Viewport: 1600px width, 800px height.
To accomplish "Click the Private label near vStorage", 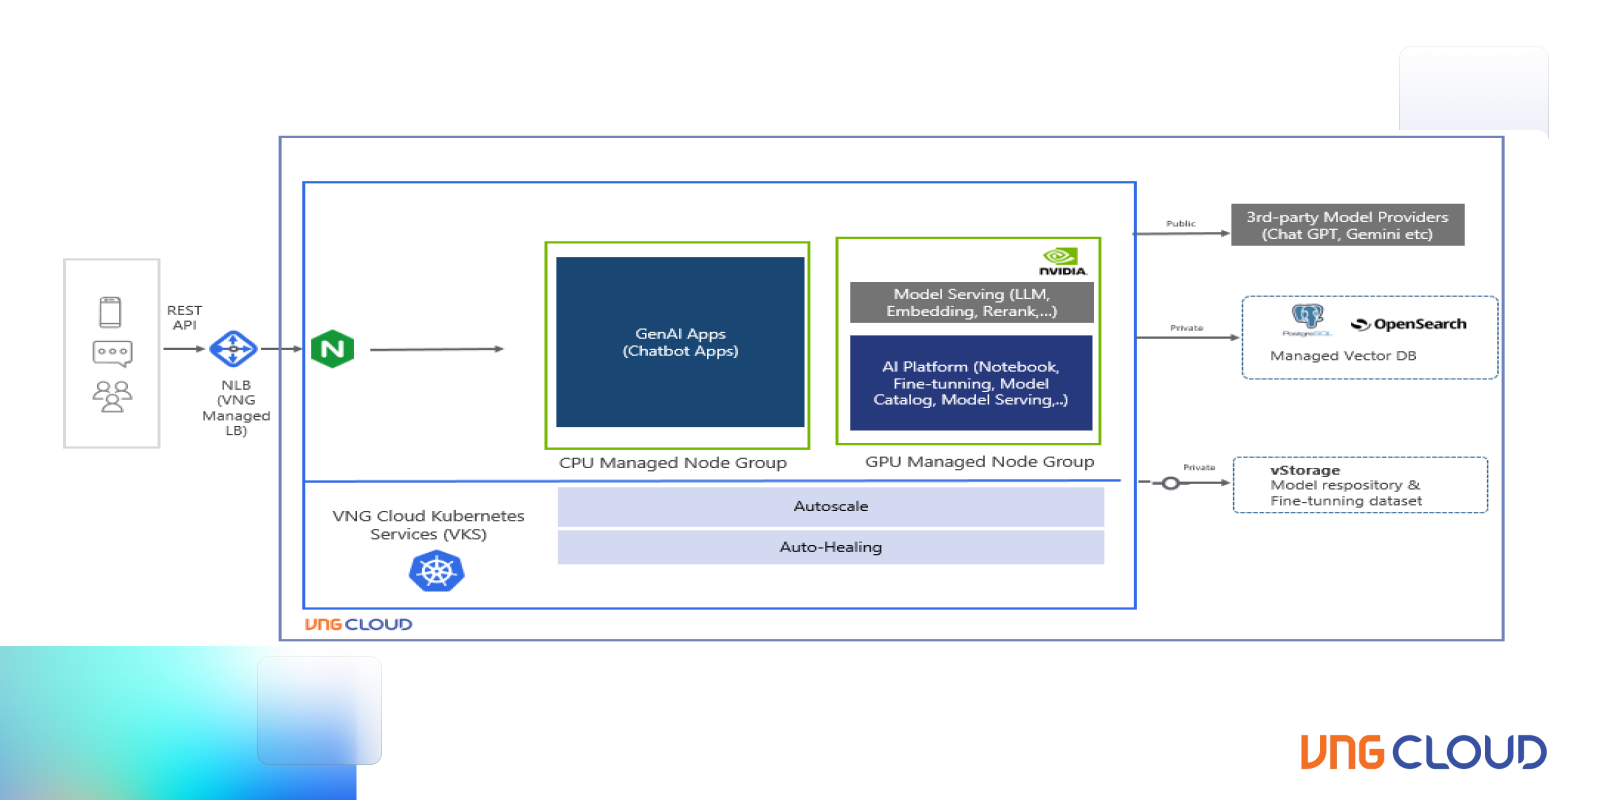I will coord(1199,467).
